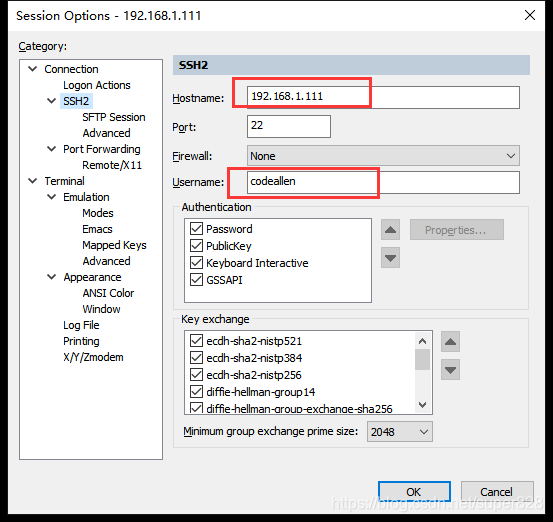553x522 pixels.
Task: Collapse the Connection category node
Action: (x=32, y=69)
